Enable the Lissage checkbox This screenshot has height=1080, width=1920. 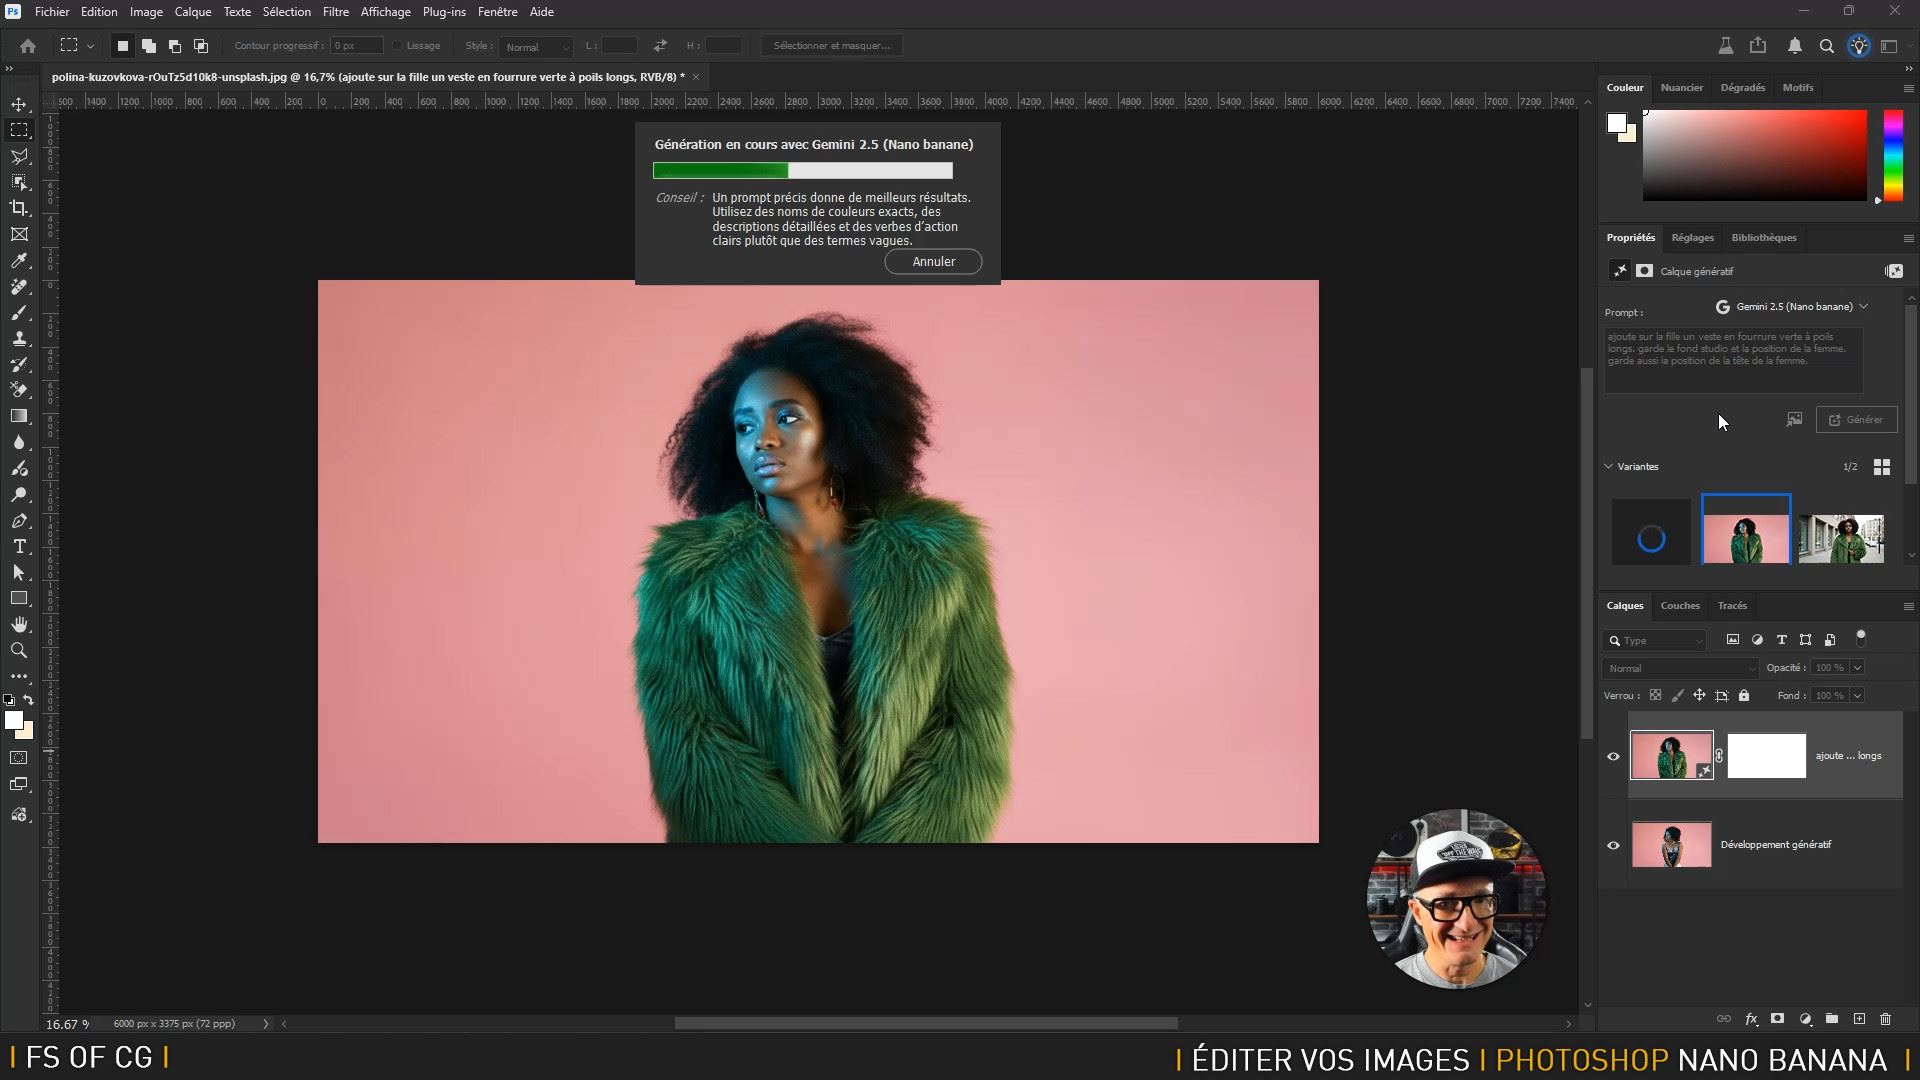point(398,46)
